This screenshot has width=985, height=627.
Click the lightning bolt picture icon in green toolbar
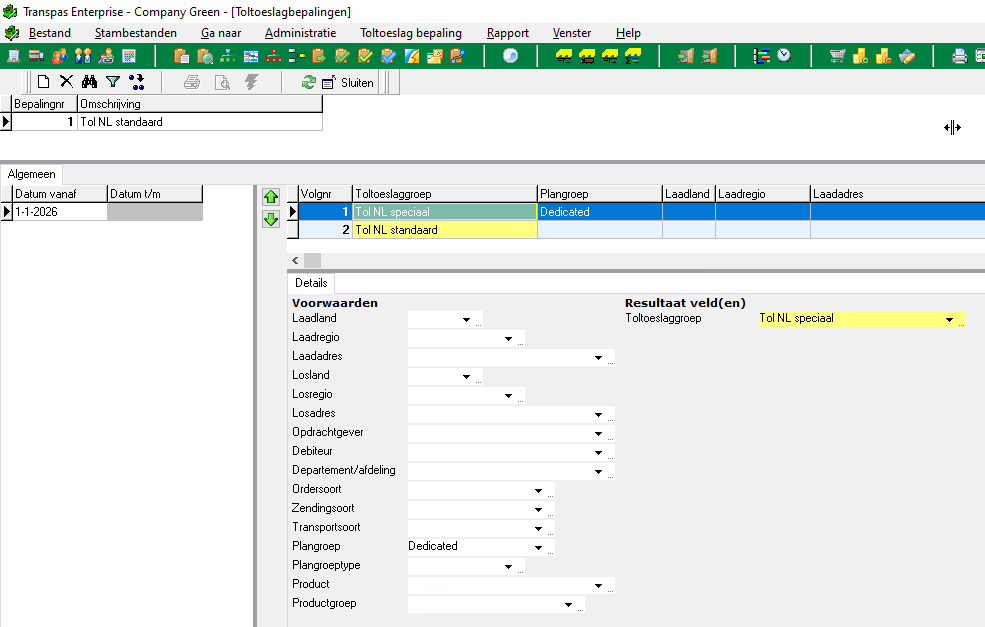(x=412, y=57)
